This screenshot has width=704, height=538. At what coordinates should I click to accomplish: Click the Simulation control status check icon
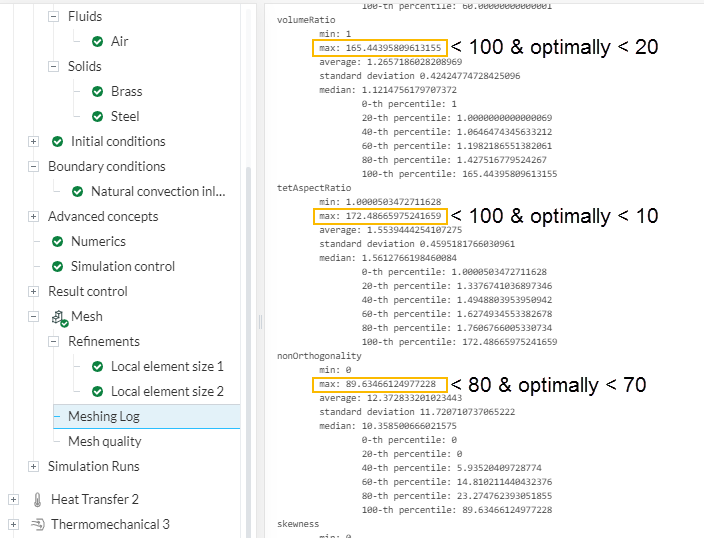57,267
